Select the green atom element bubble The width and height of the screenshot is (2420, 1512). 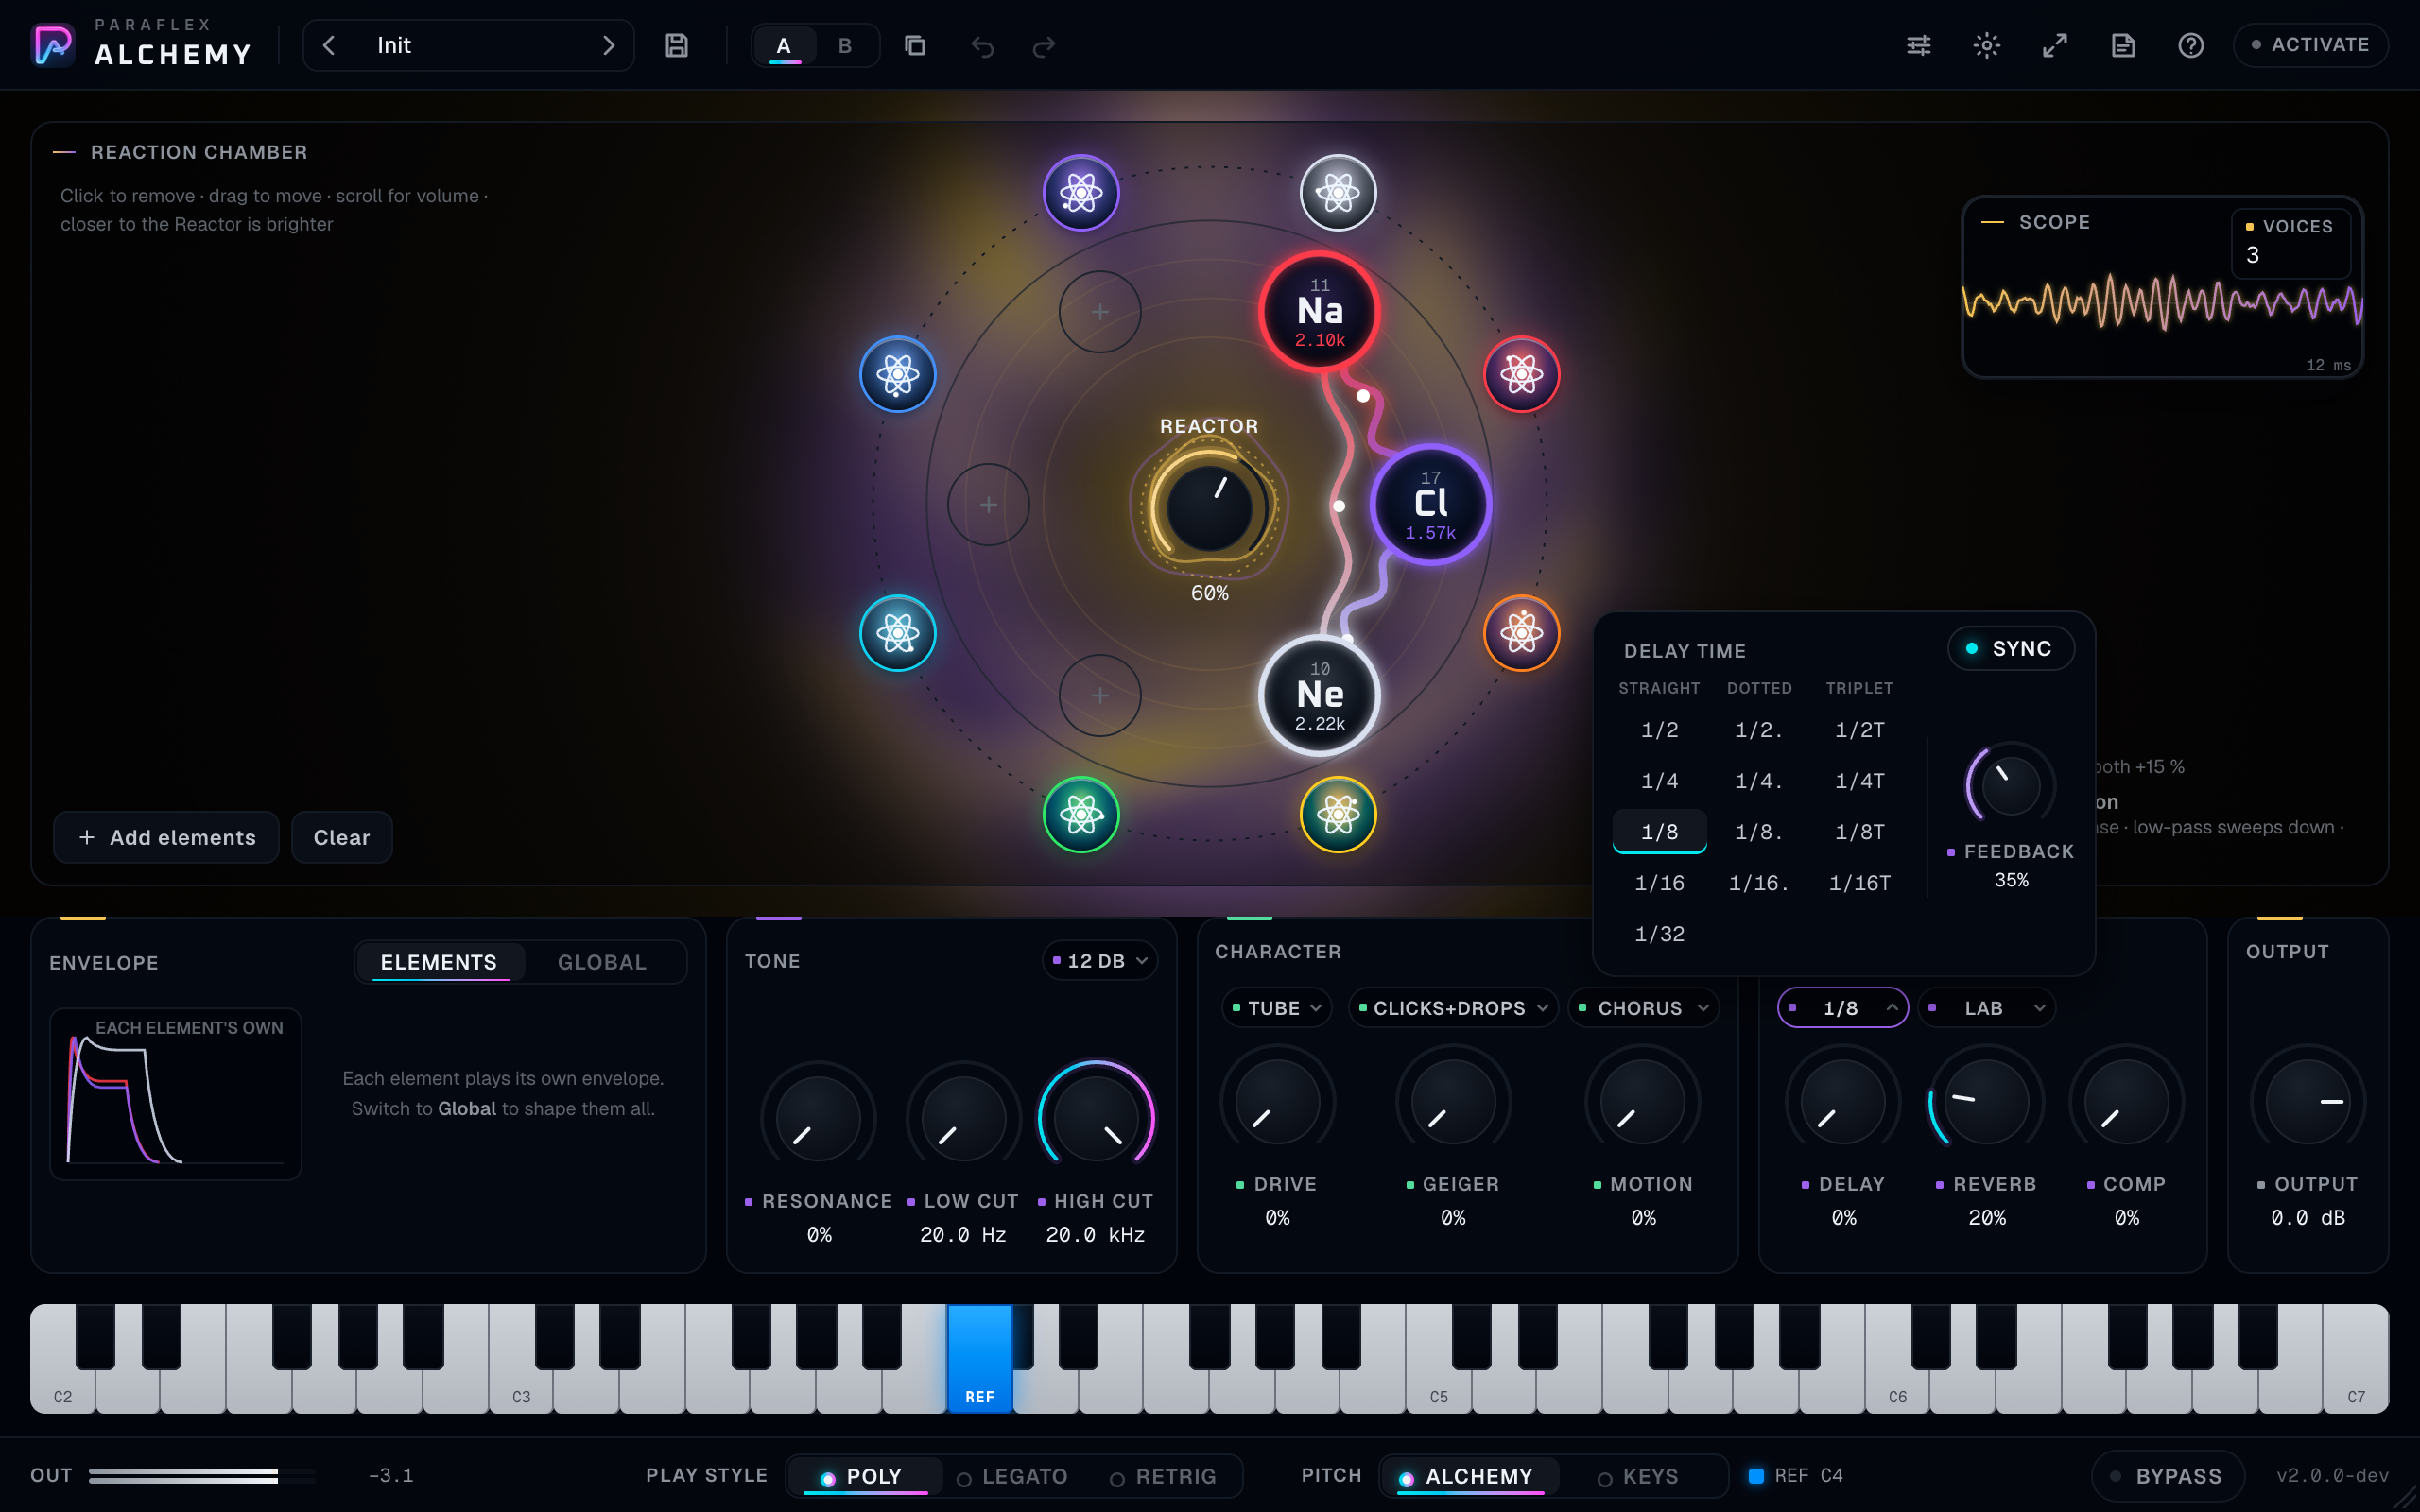tap(1081, 814)
